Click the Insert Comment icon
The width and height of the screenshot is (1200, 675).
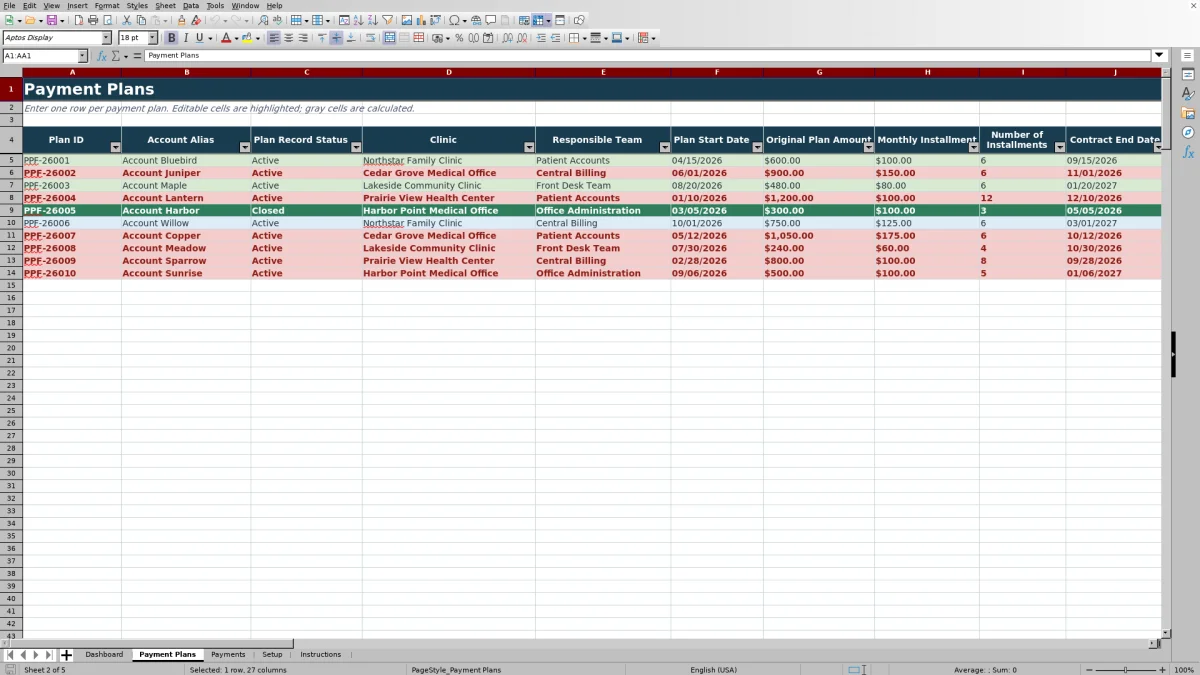coord(490,20)
